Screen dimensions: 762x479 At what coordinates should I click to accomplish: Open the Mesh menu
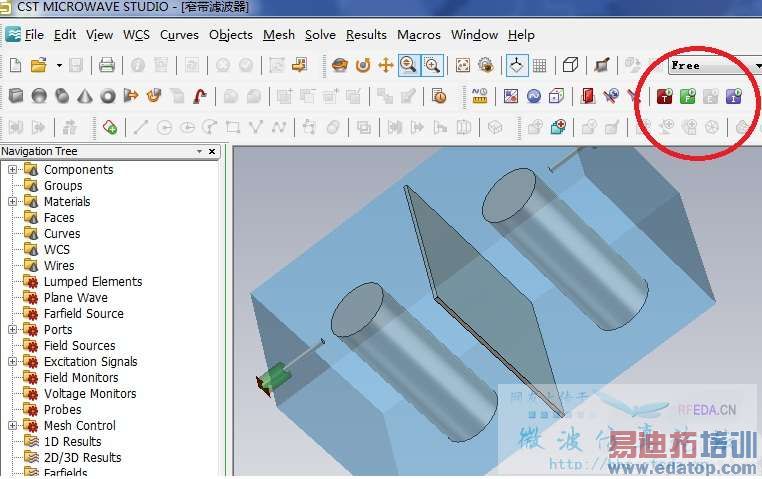coord(279,35)
